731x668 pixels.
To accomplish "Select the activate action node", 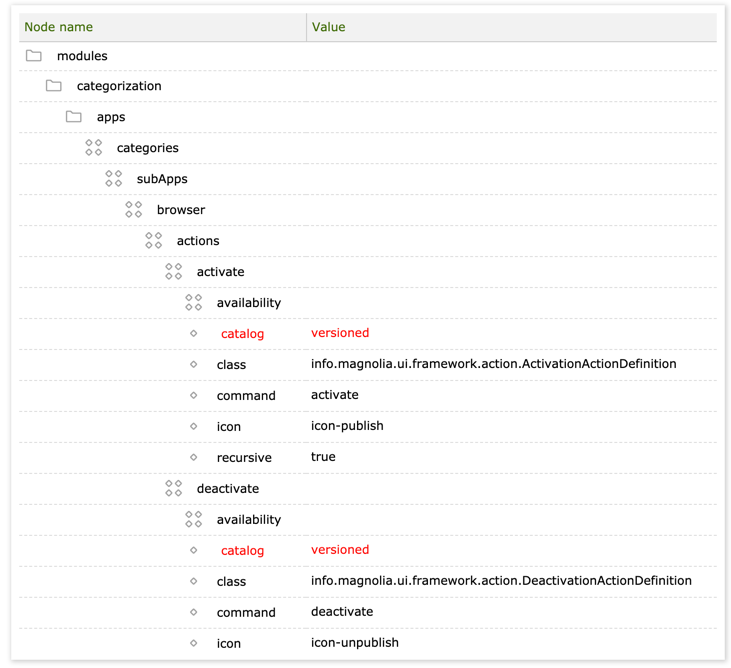I will (x=220, y=272).
